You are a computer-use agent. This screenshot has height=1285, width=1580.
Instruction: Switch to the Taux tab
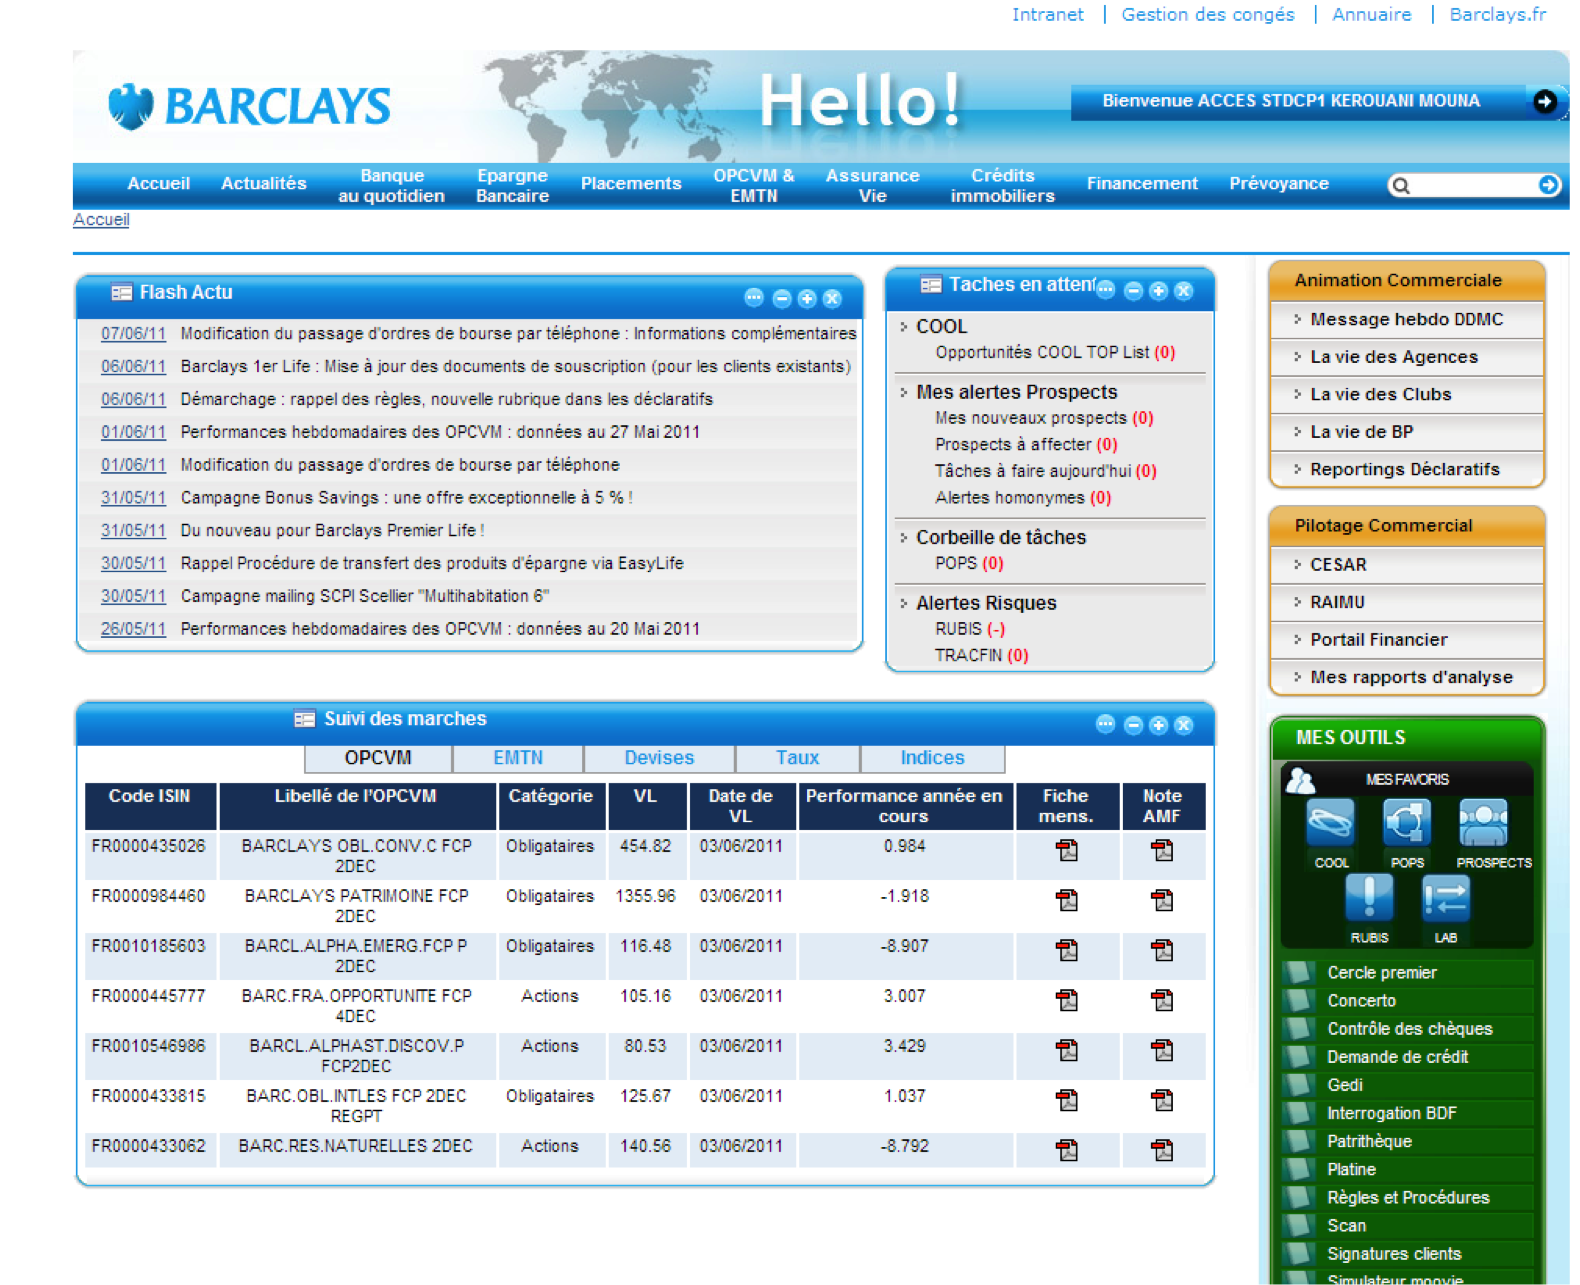tap(797, 758)
